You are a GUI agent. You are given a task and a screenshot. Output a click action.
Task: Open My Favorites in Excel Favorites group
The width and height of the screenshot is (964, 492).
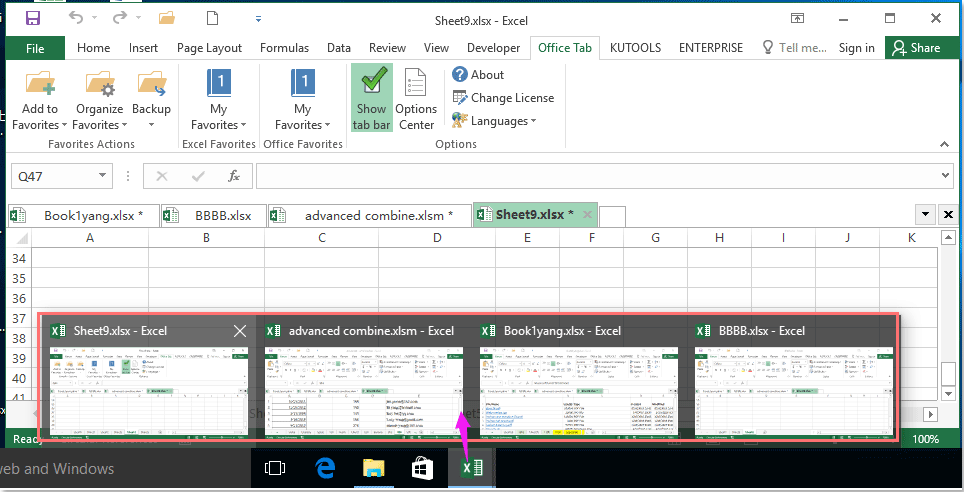[x=218, y=100]
